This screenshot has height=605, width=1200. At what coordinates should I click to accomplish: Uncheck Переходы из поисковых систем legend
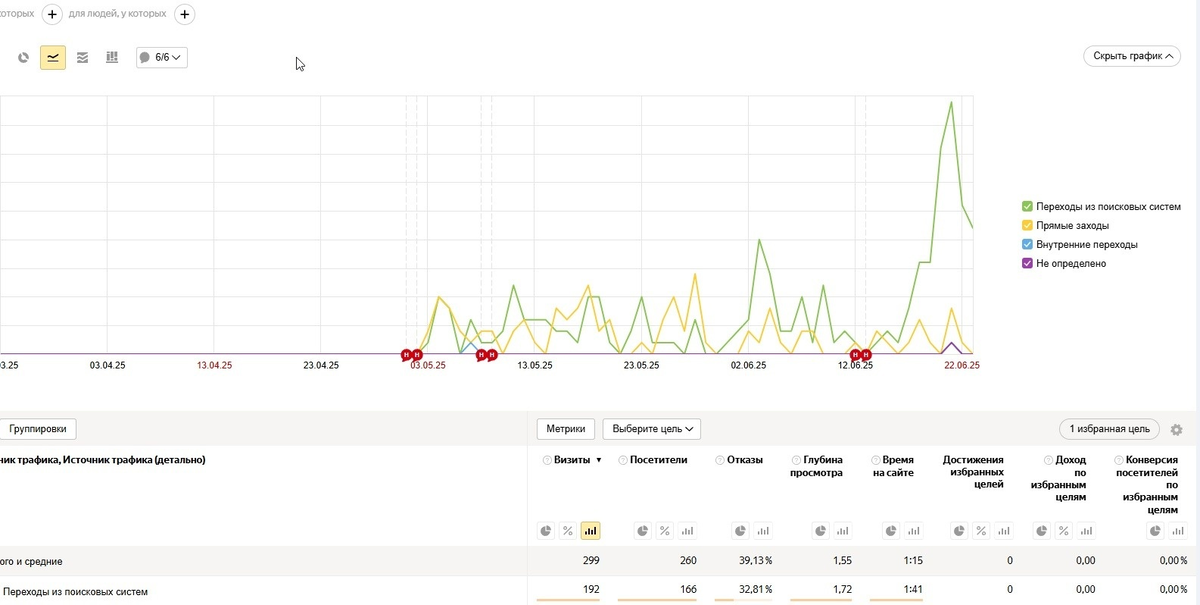[1027, 206]
